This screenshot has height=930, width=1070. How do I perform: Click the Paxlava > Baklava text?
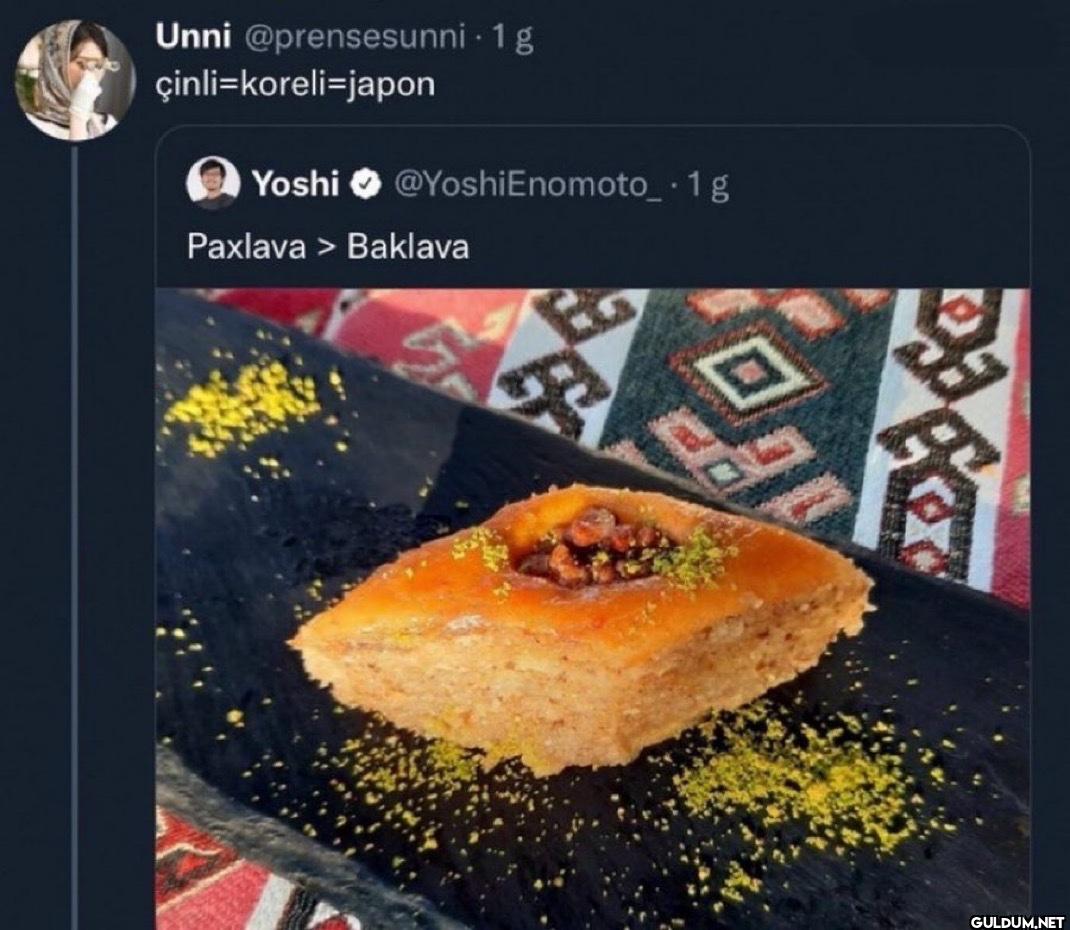click(328, 247)
